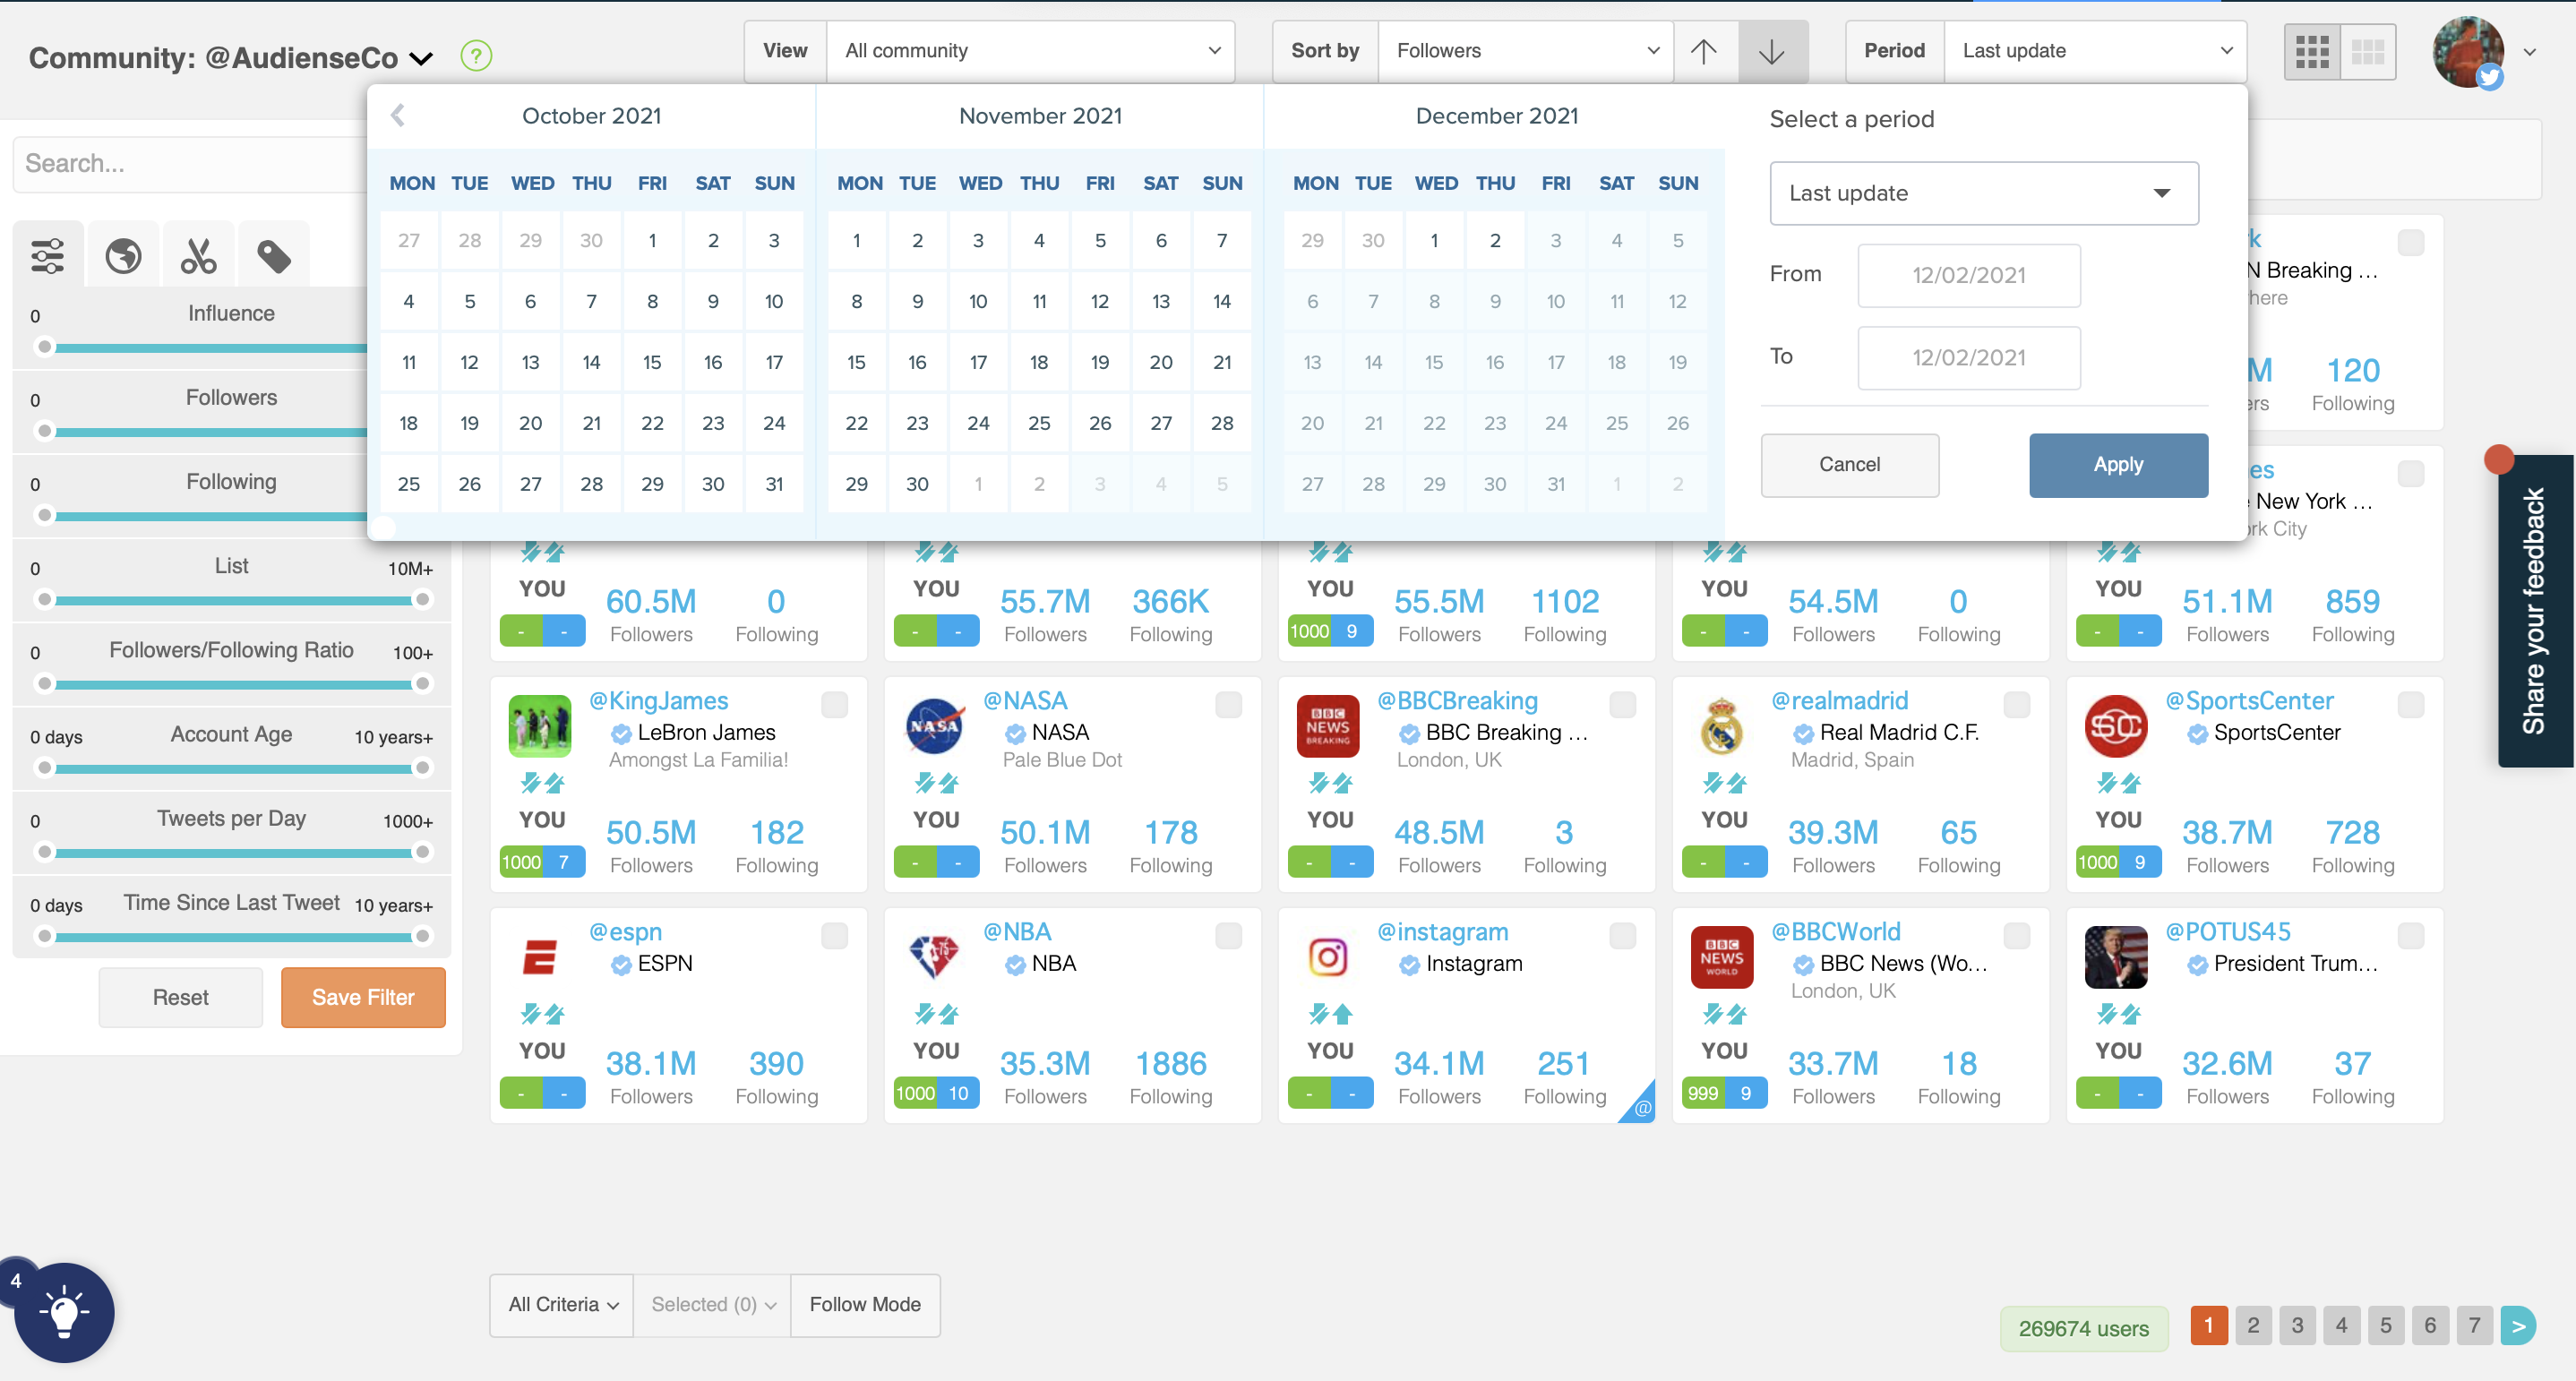
Task: Go to previous month in calendar
Action: pyautogui.click(x=398, y=116)
